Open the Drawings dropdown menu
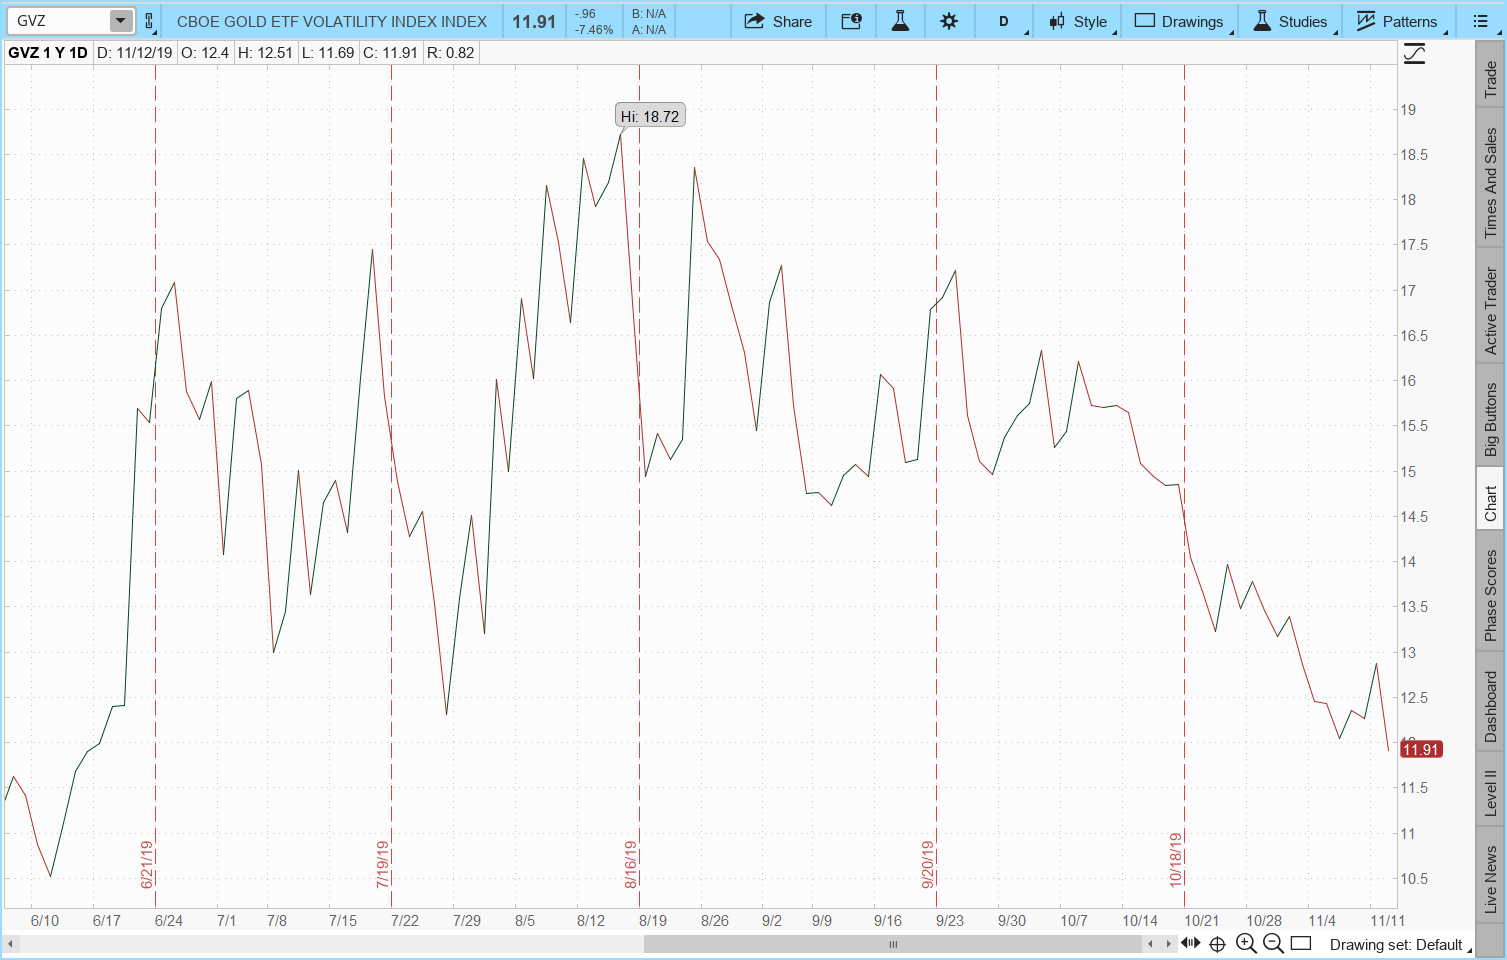Image resolution: width=1507 pixels, height=960 pixels. (1179, 21)
